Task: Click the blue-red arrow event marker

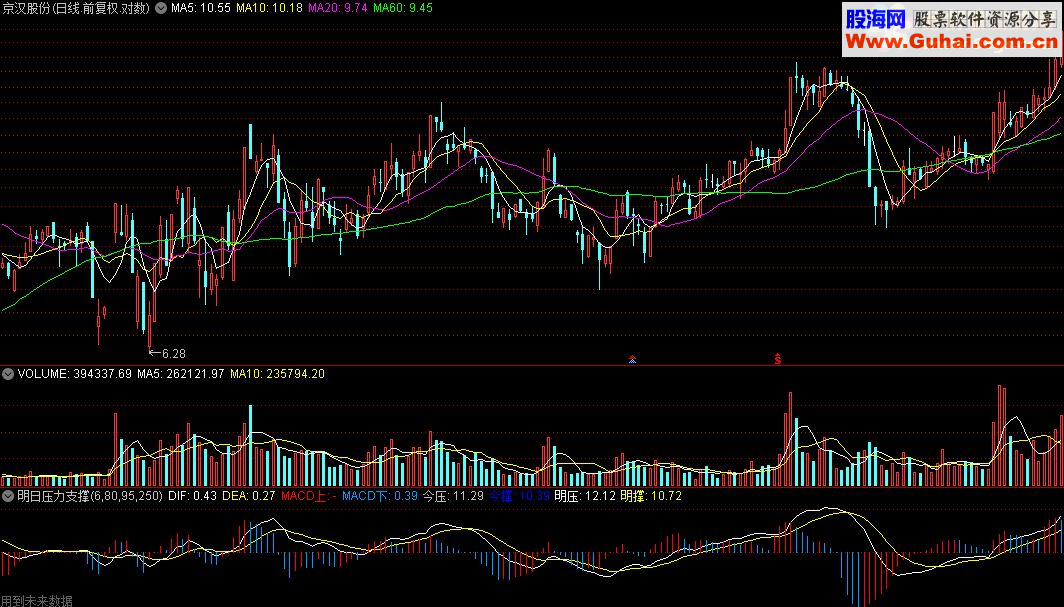Action: click(632, 359)
